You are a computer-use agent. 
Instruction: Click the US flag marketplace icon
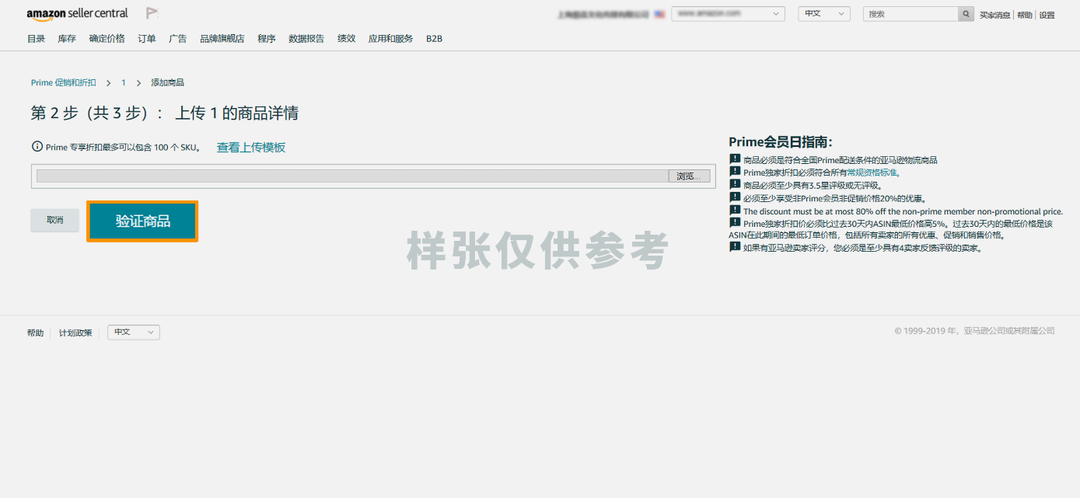point(660,14)
